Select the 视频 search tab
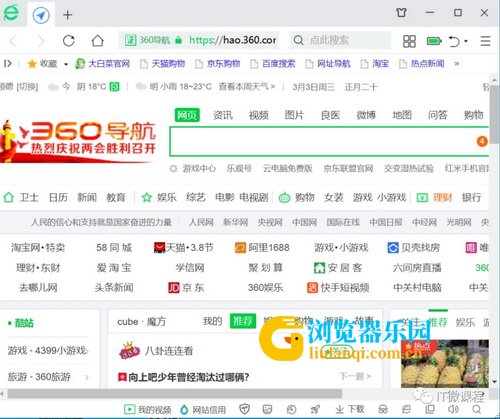500x419 pixels. coord(259,115)
